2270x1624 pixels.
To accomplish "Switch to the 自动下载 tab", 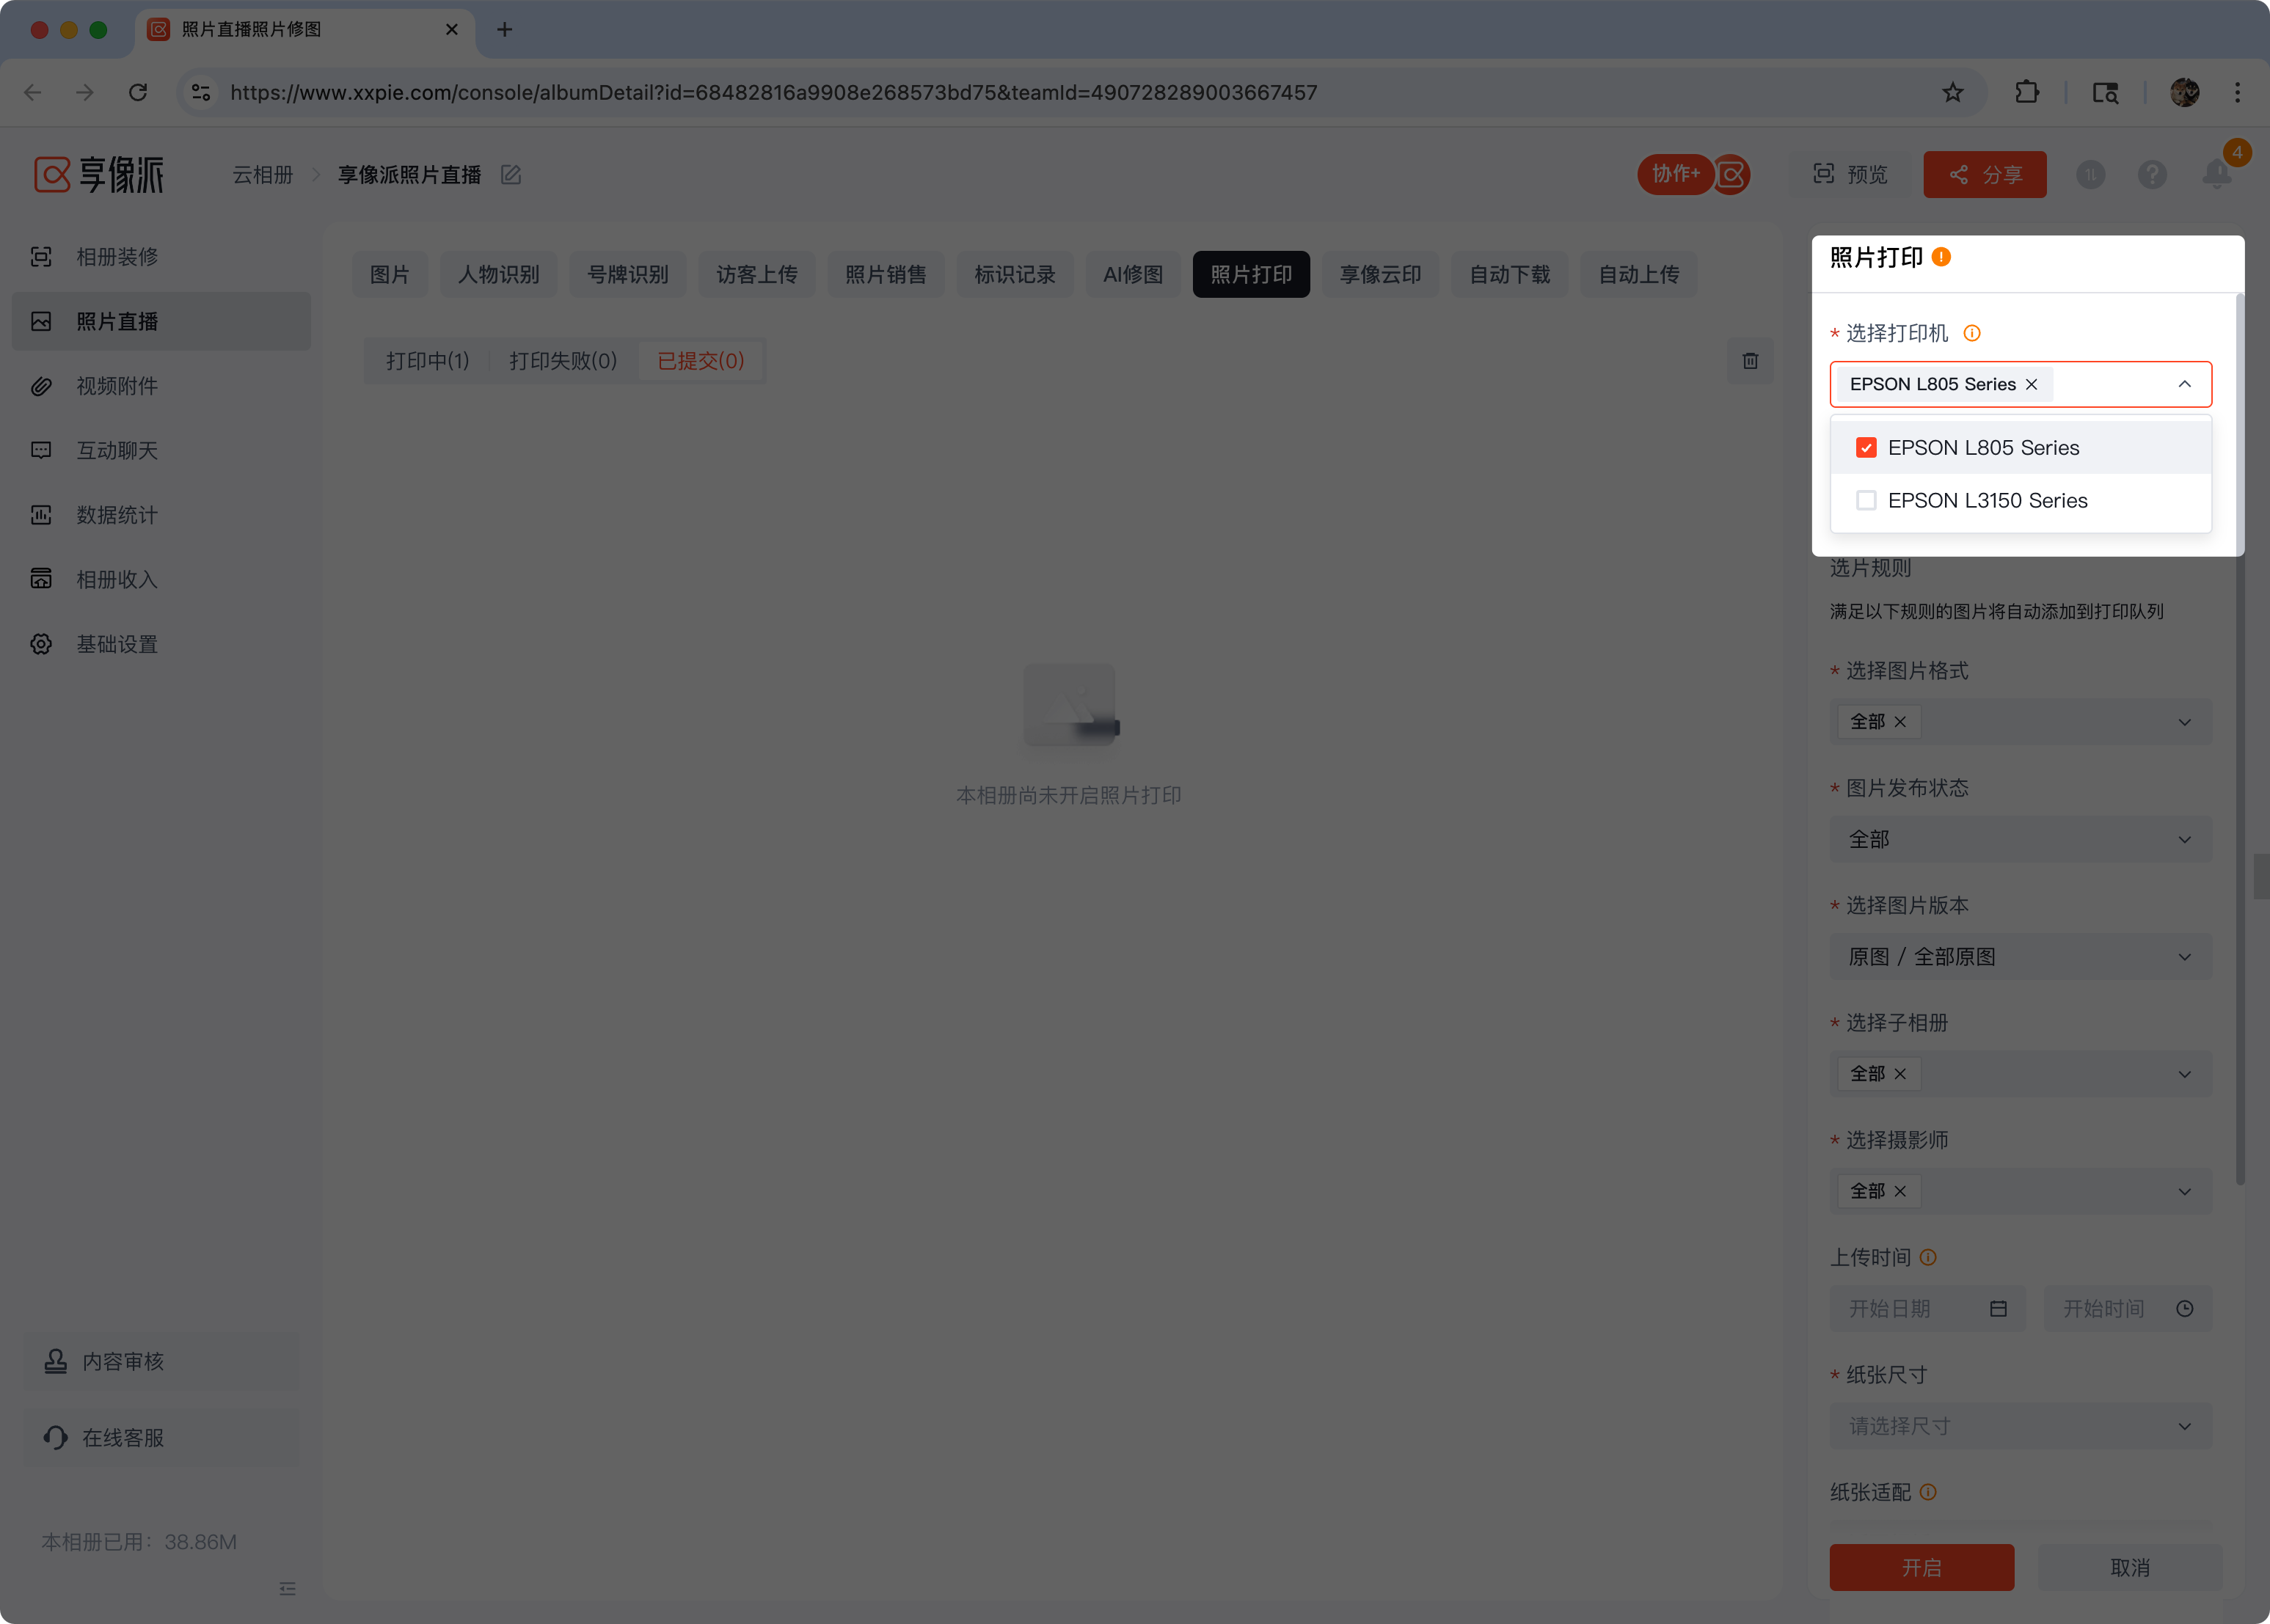I will tap(1509, 274).
